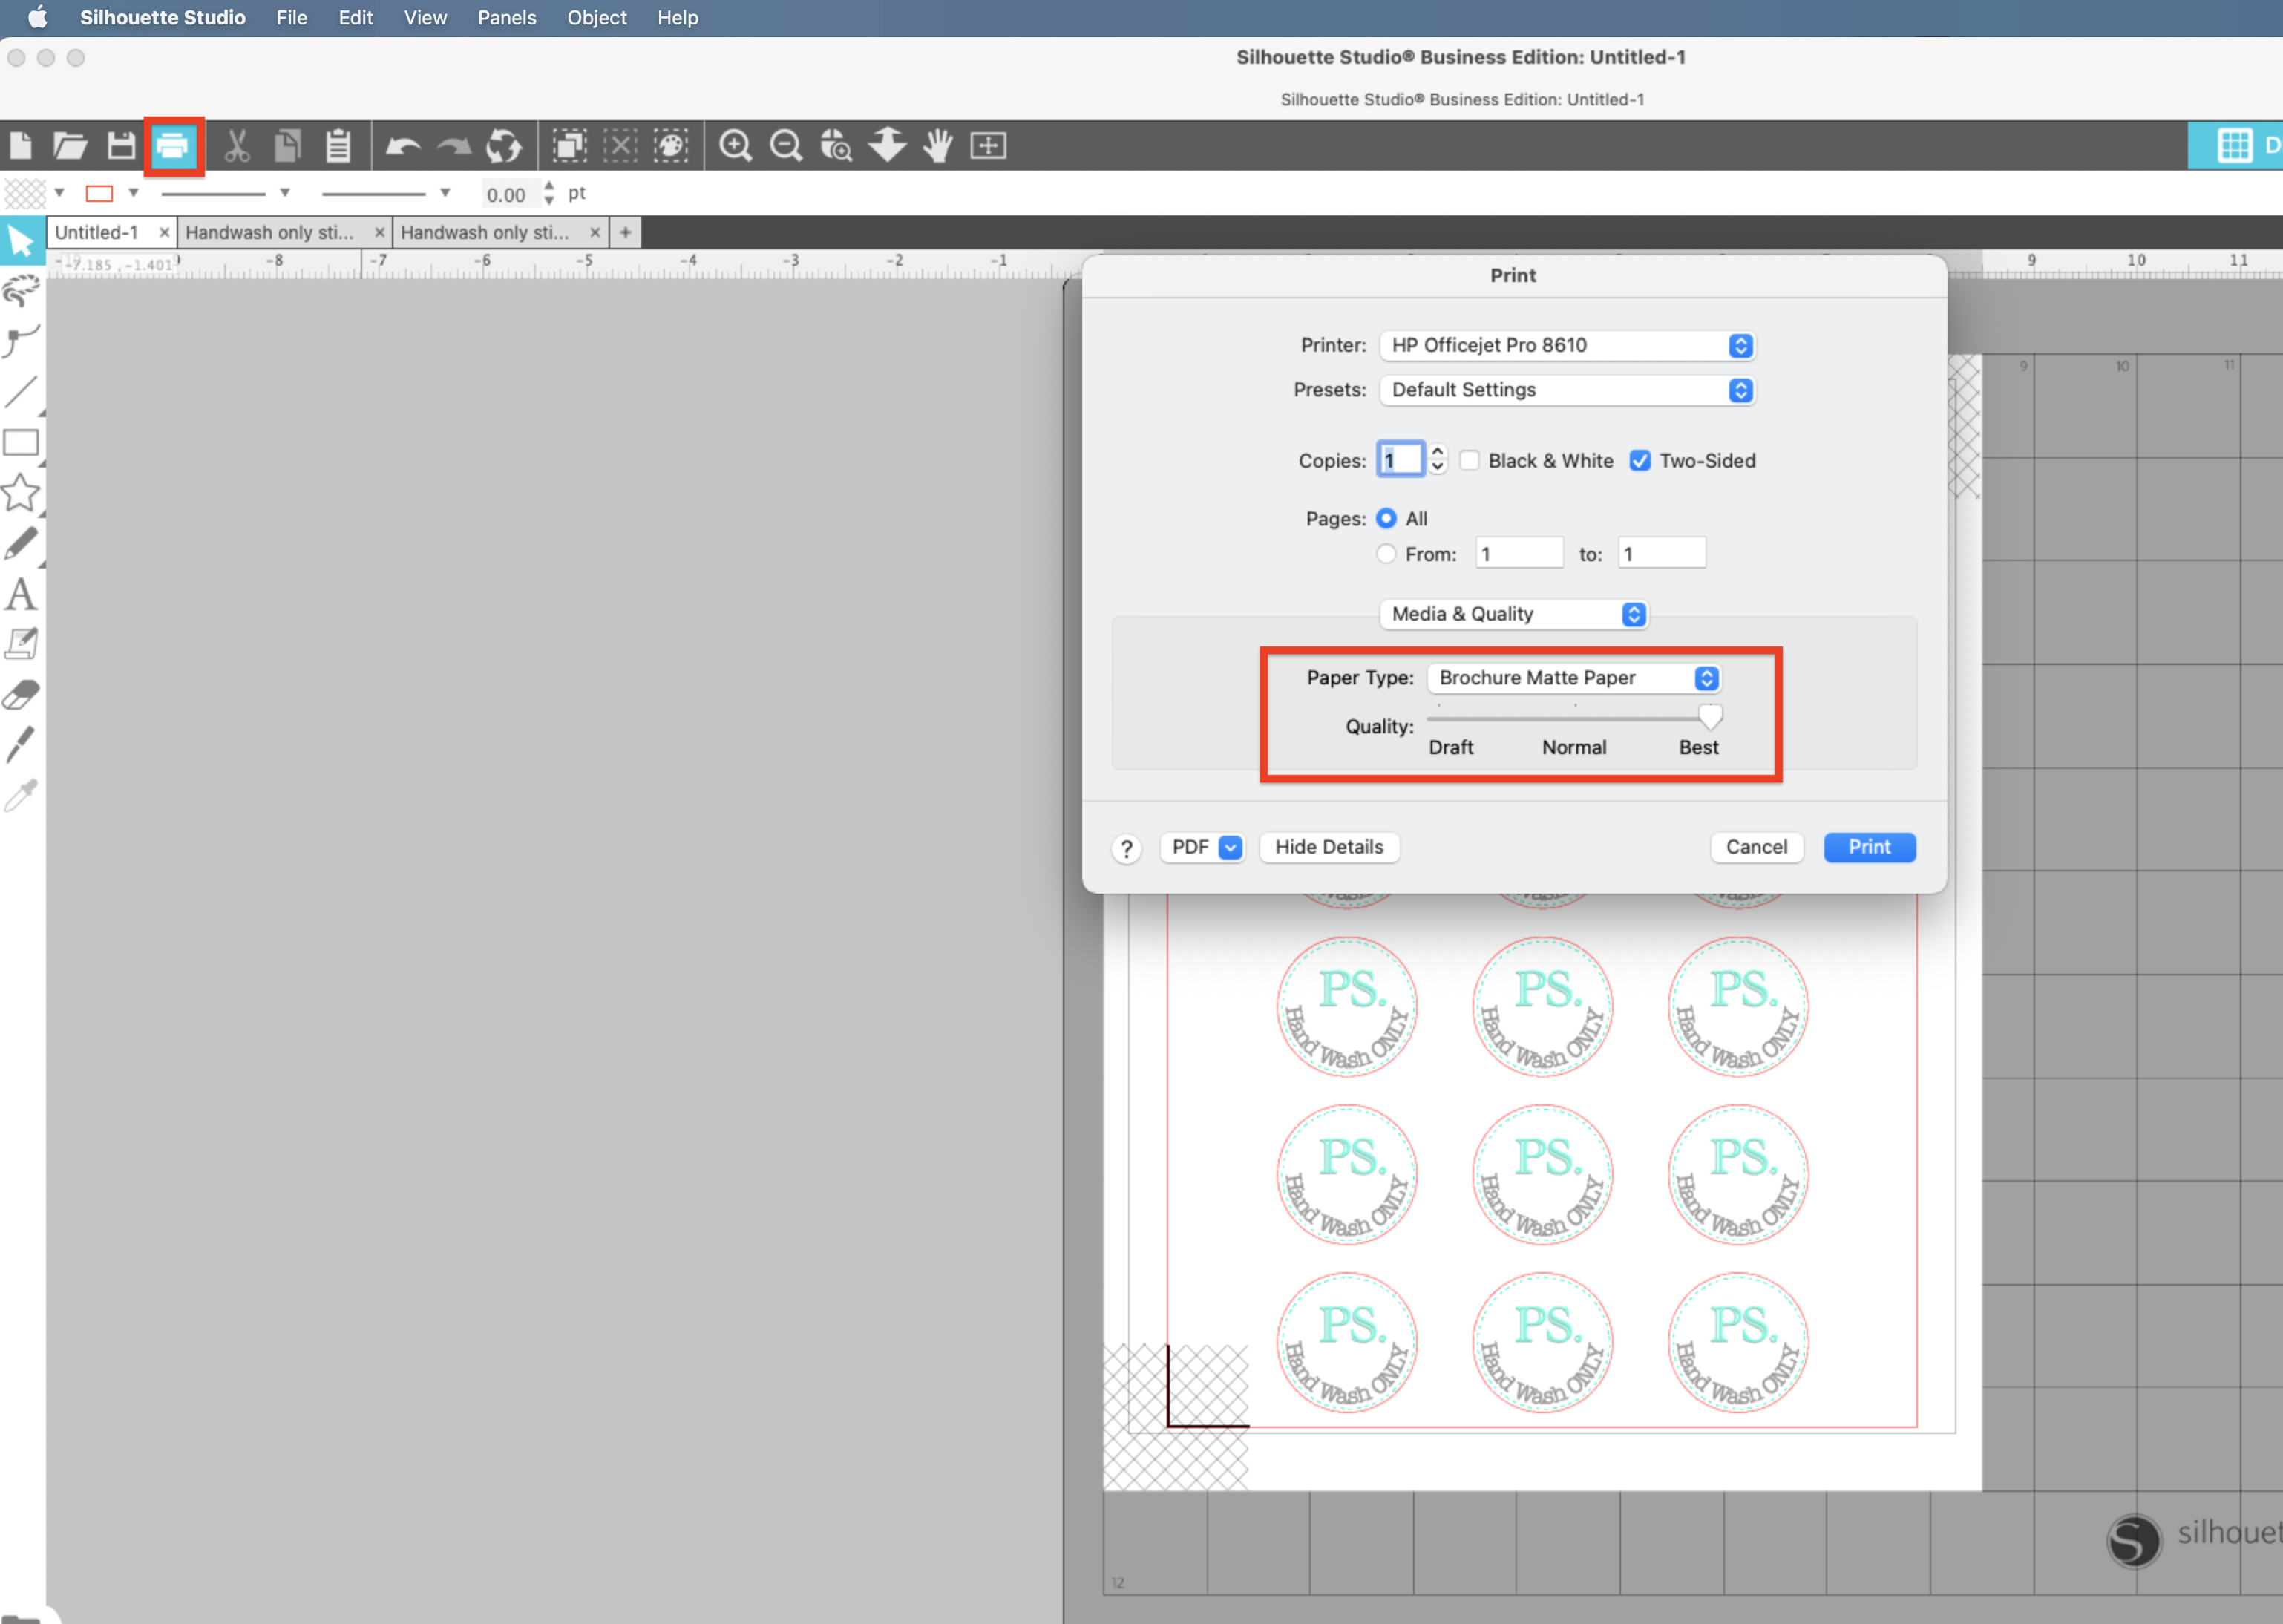This screenshot has width=2283, height=1624.
Task: Click the red line color swatch
Action: pos(100,193)
